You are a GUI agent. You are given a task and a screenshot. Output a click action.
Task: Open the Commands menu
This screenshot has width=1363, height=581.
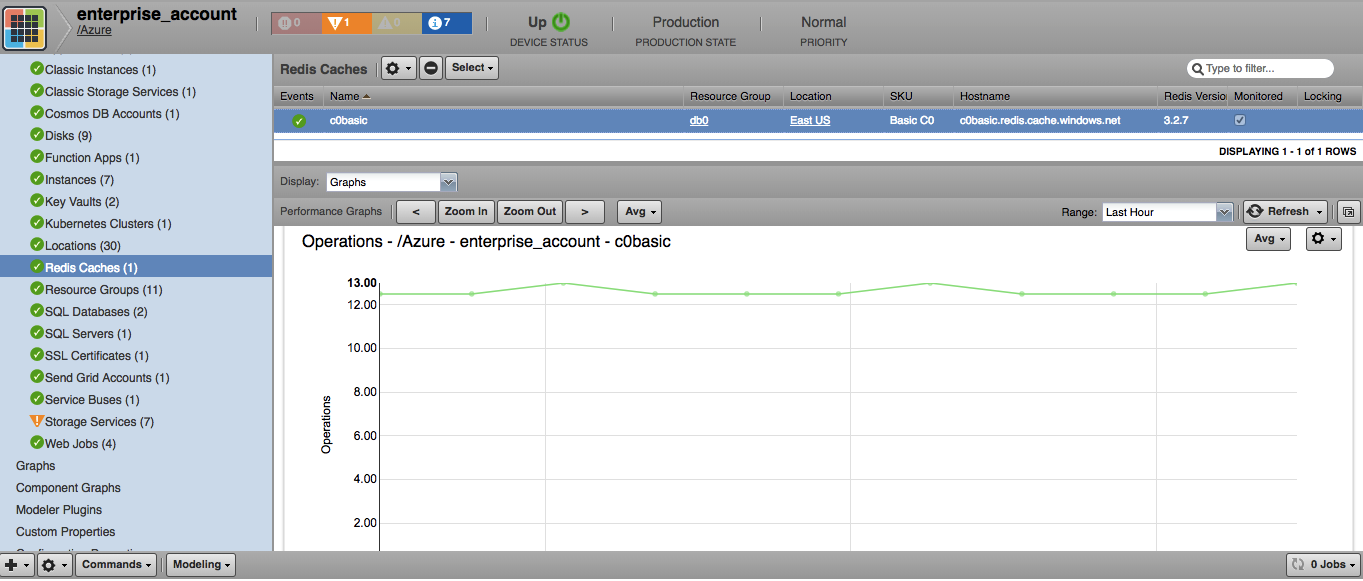(x=118, y=565)
